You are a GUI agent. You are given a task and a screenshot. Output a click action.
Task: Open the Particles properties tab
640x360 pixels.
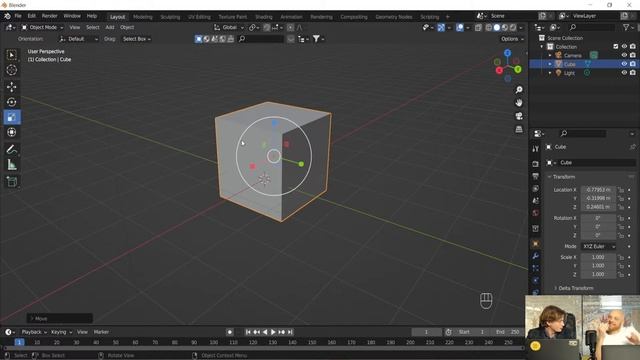click(x=536, y=268)
